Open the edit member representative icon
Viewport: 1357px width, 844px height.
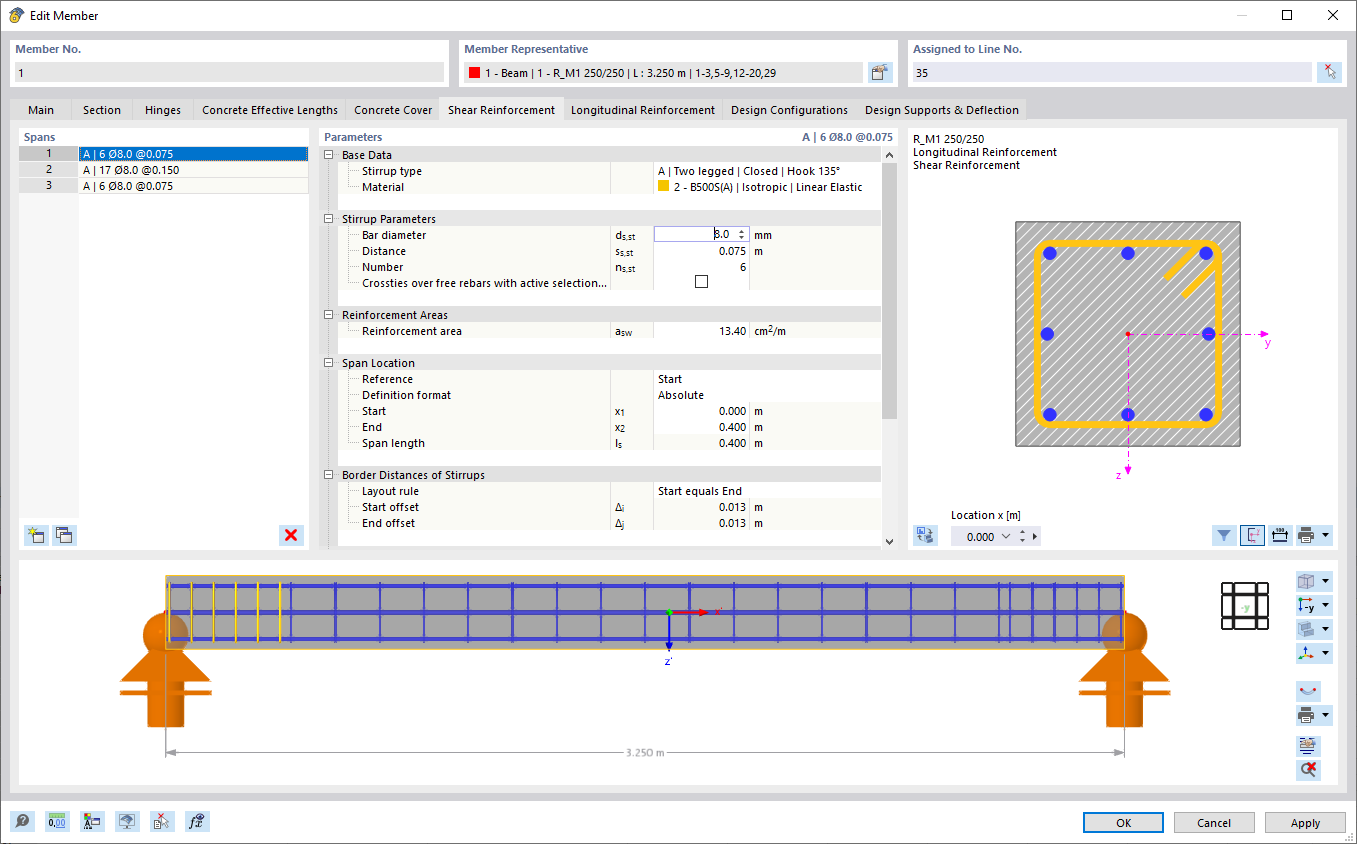click(x=880, y=72)
